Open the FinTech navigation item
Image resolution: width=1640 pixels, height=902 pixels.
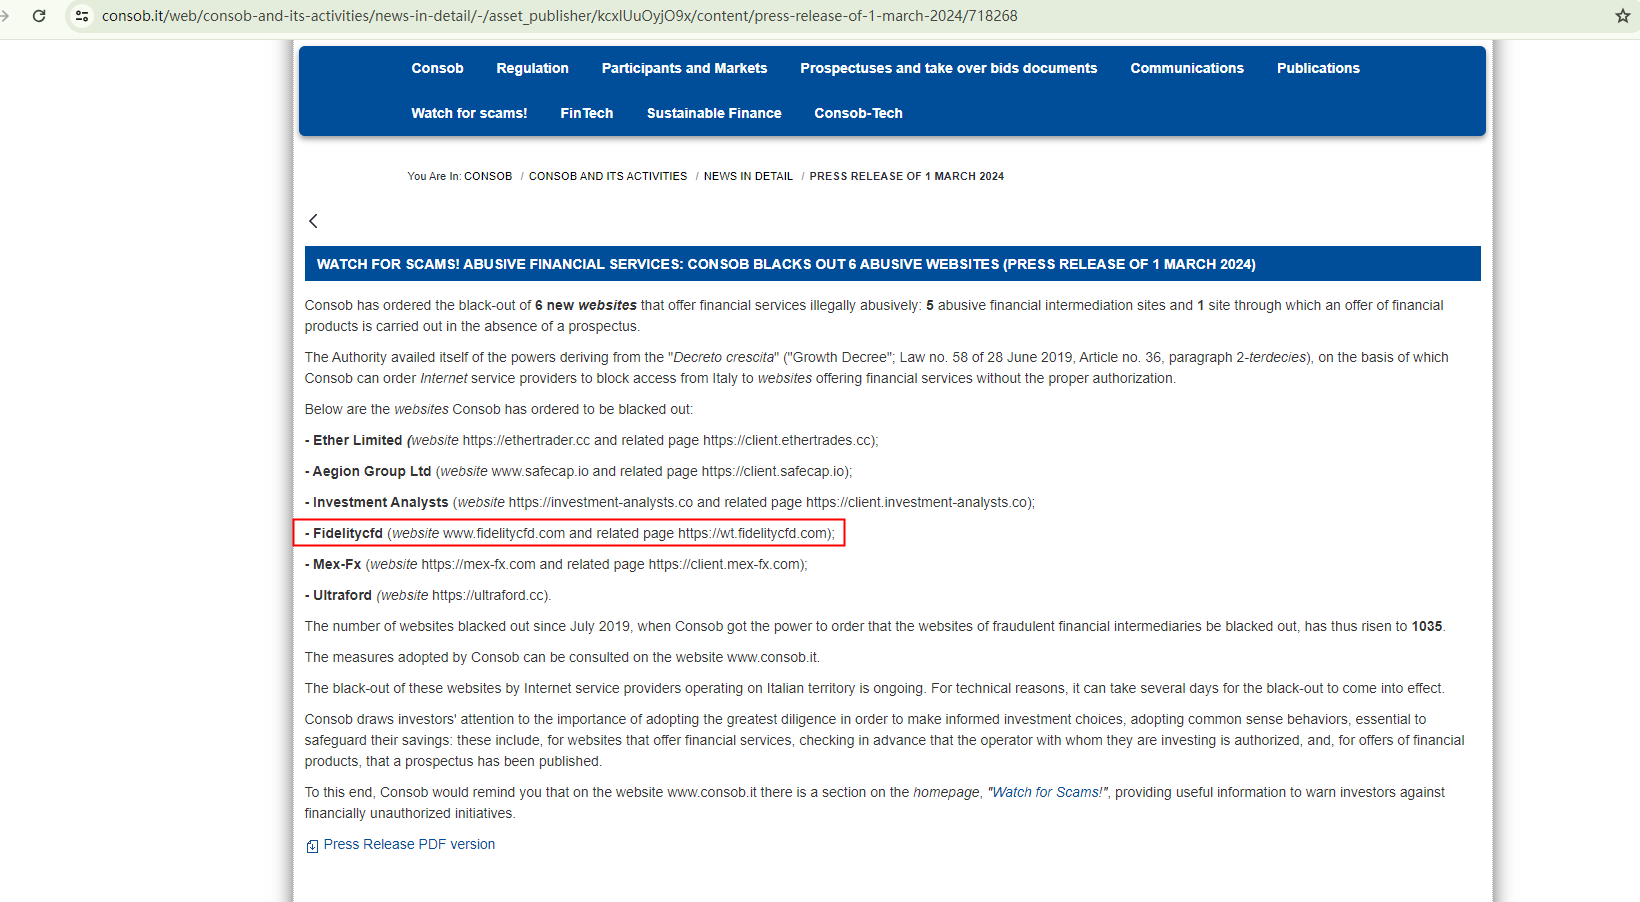click(x=586, y=113)
